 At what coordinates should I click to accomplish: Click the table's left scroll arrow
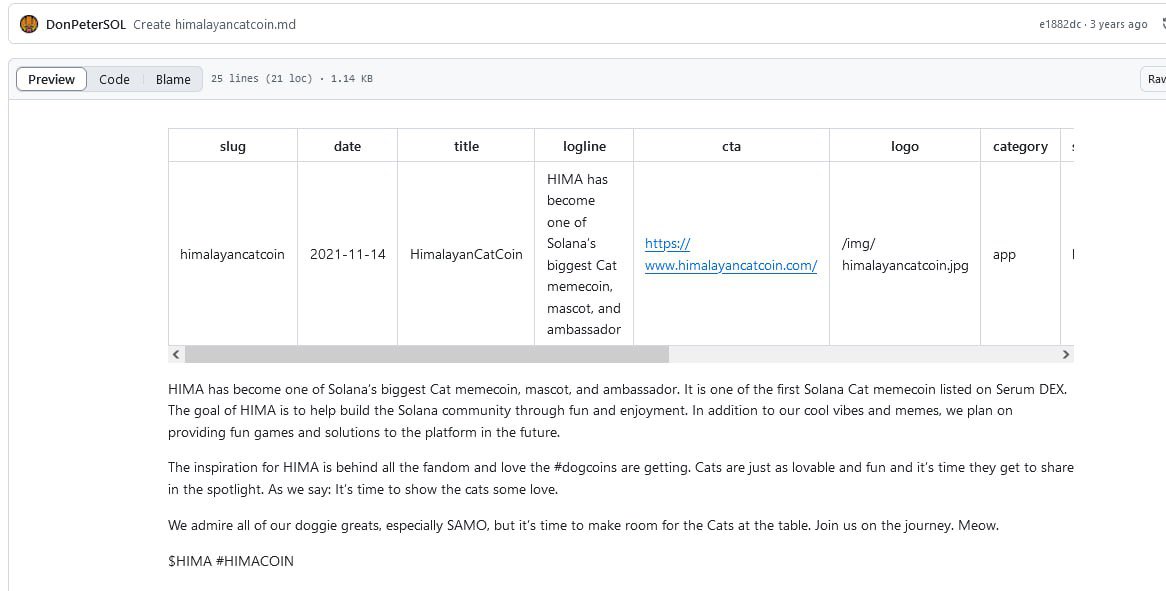(176, 355)
